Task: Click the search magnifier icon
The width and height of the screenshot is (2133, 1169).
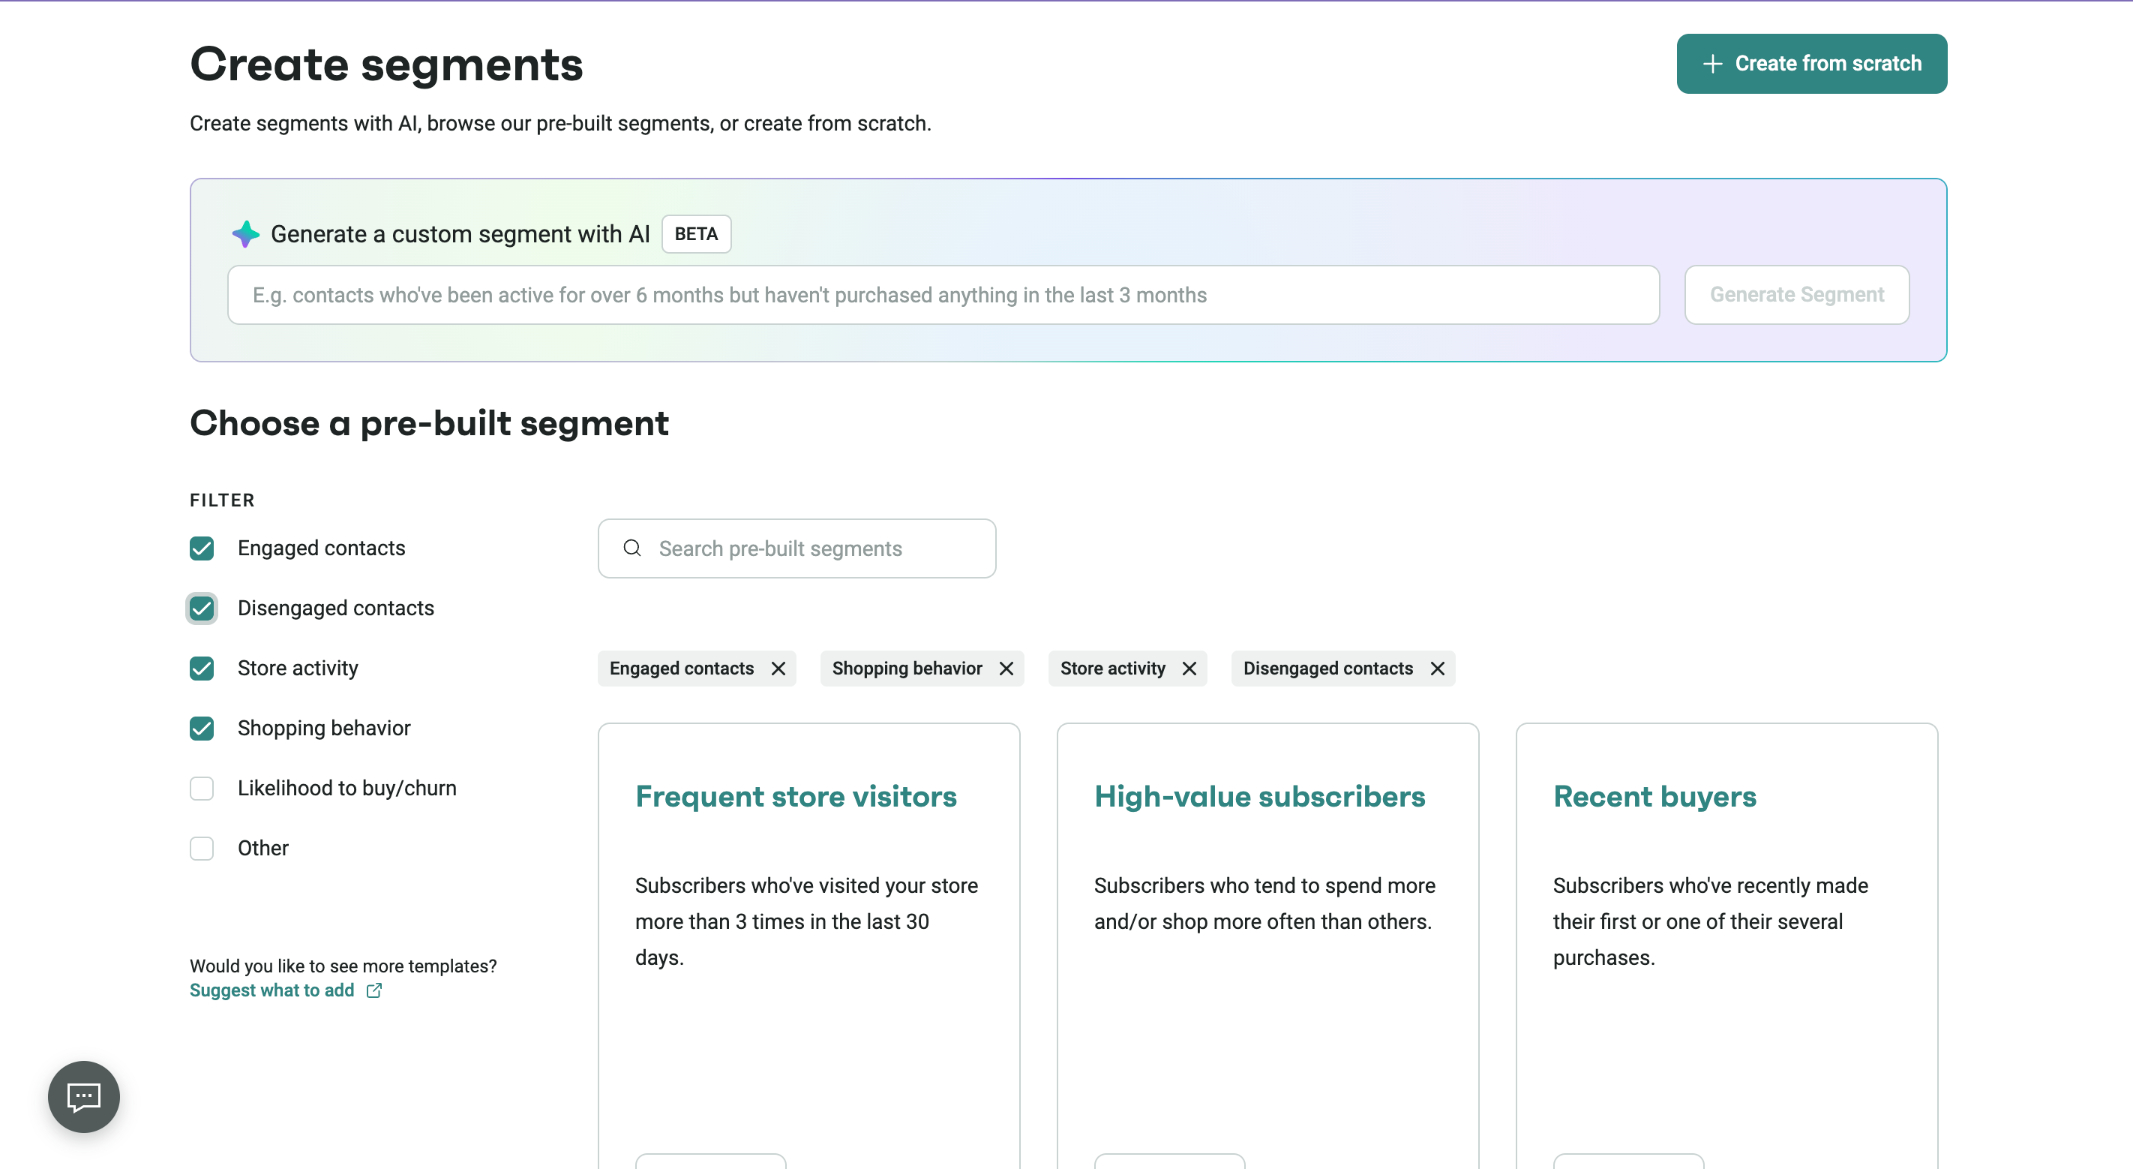Action: tap(632, 548)
